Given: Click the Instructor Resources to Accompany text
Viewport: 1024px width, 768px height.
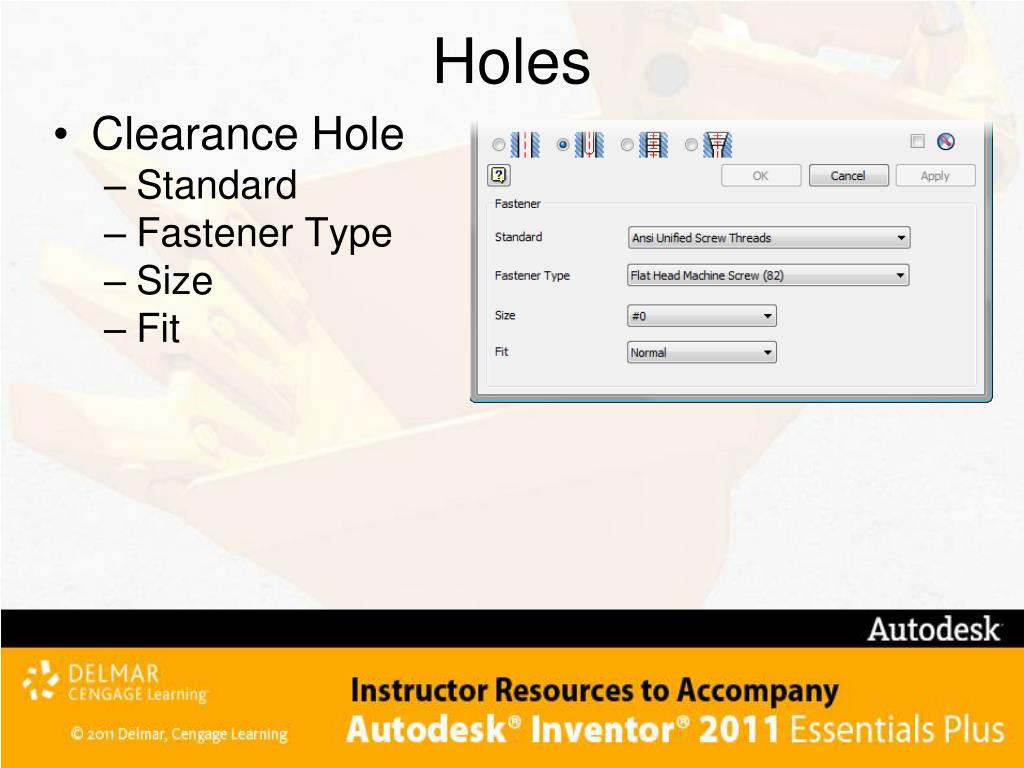Looking at the screenshot, I should point(594,691).
